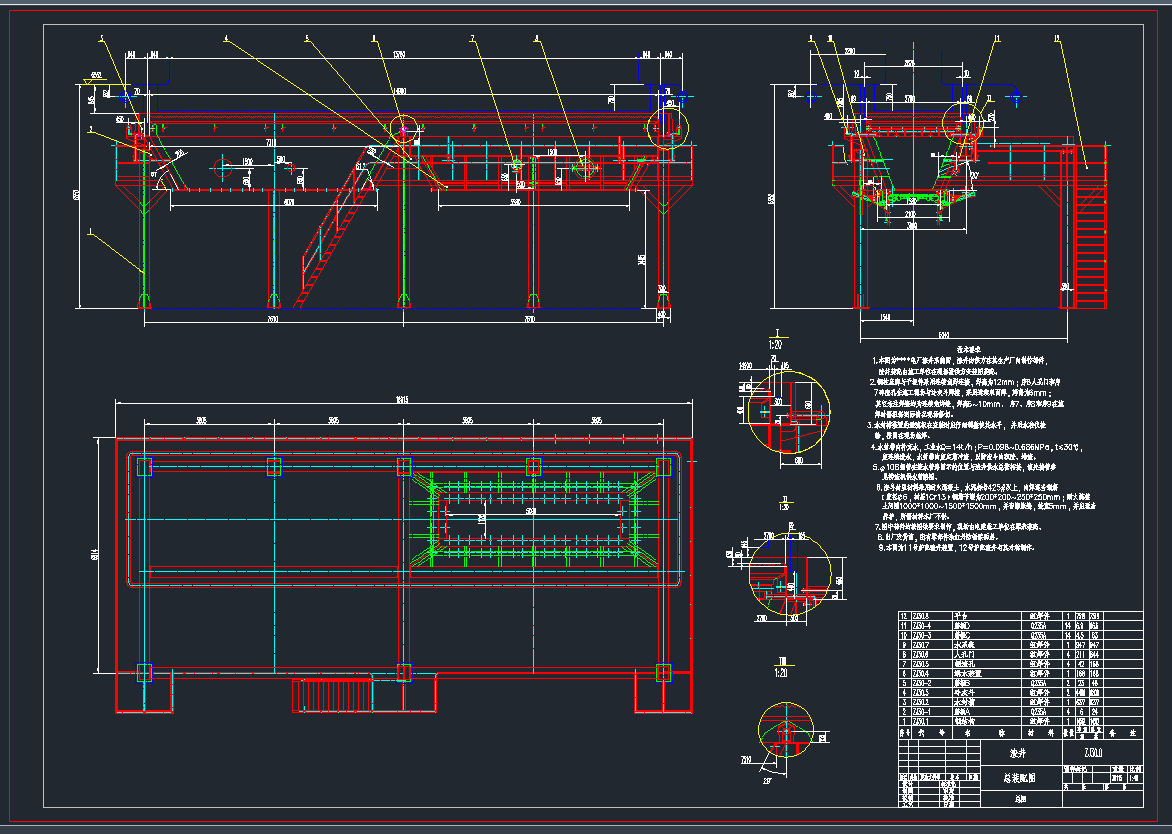
Task: Click the 技术要求 notes heading
Action: [x=969, y=350]
